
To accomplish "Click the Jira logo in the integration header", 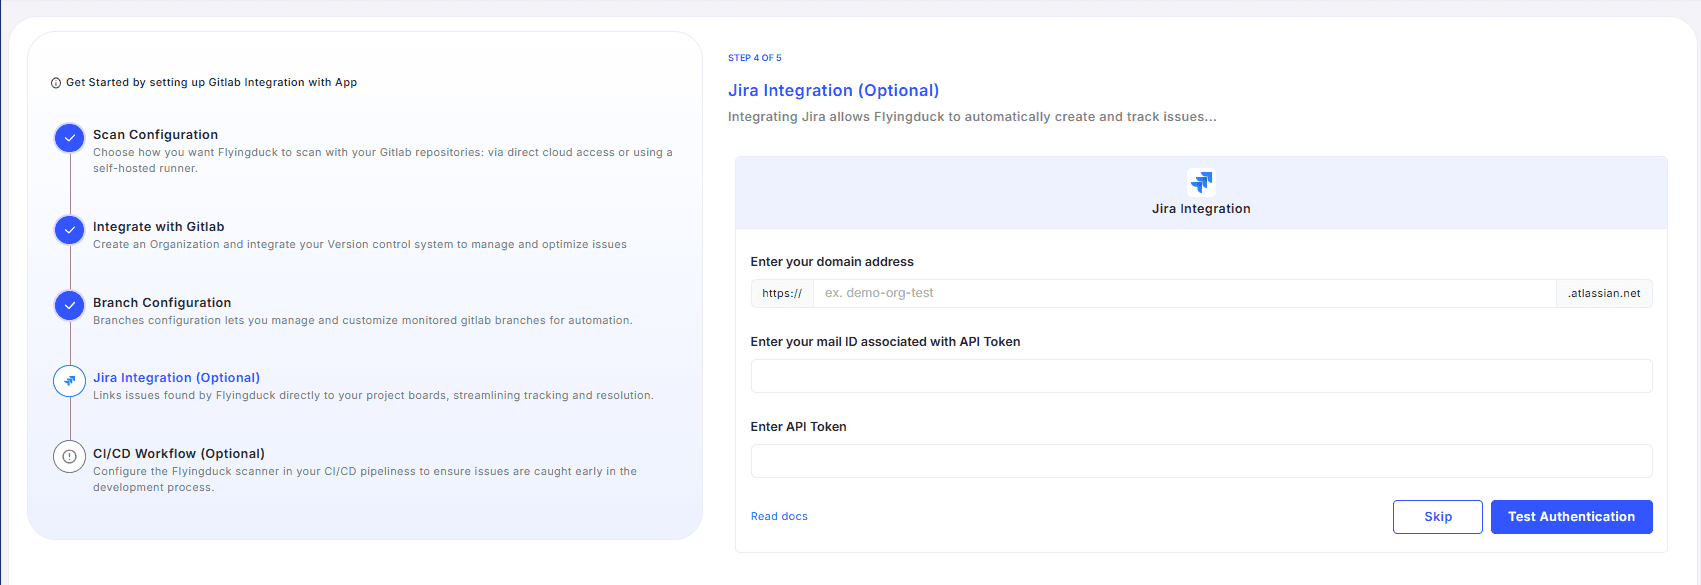I will 1201,182.
